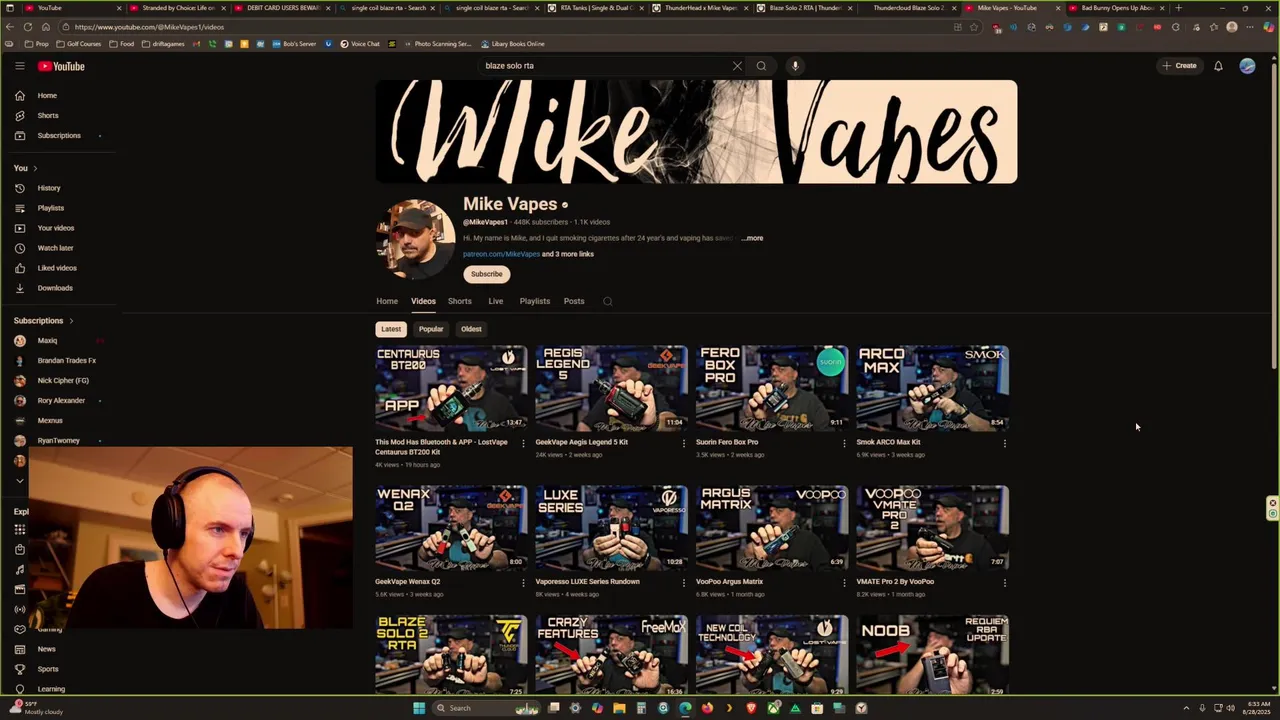Open the account avatar menu
Image resolution: width=1280 pixels, height=720 pixels.
click(x=1247, y=66)
